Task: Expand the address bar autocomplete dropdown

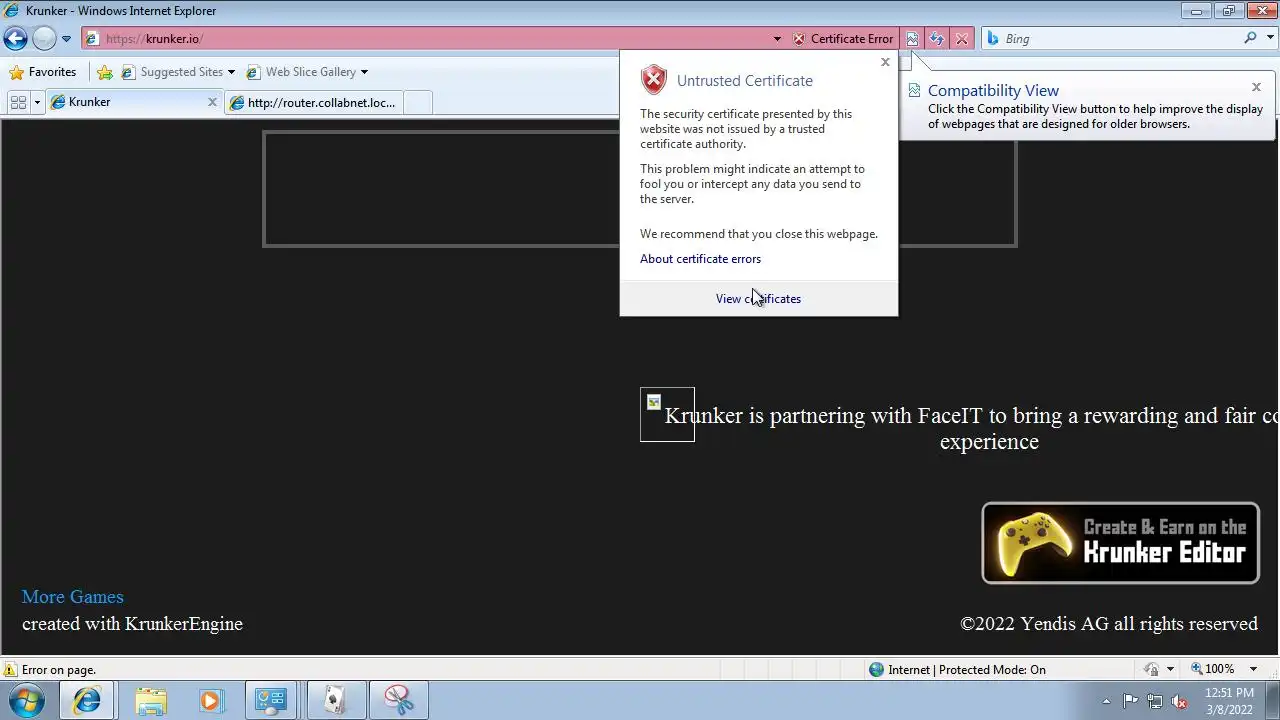Action: coord(777,39)
